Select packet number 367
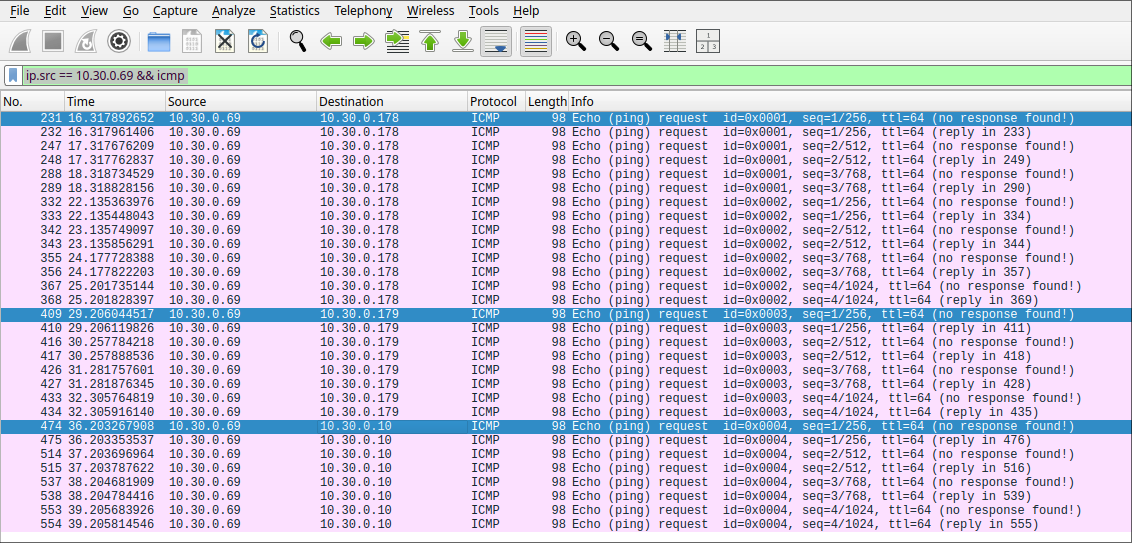1132x543 pixels. pos(566,286)
